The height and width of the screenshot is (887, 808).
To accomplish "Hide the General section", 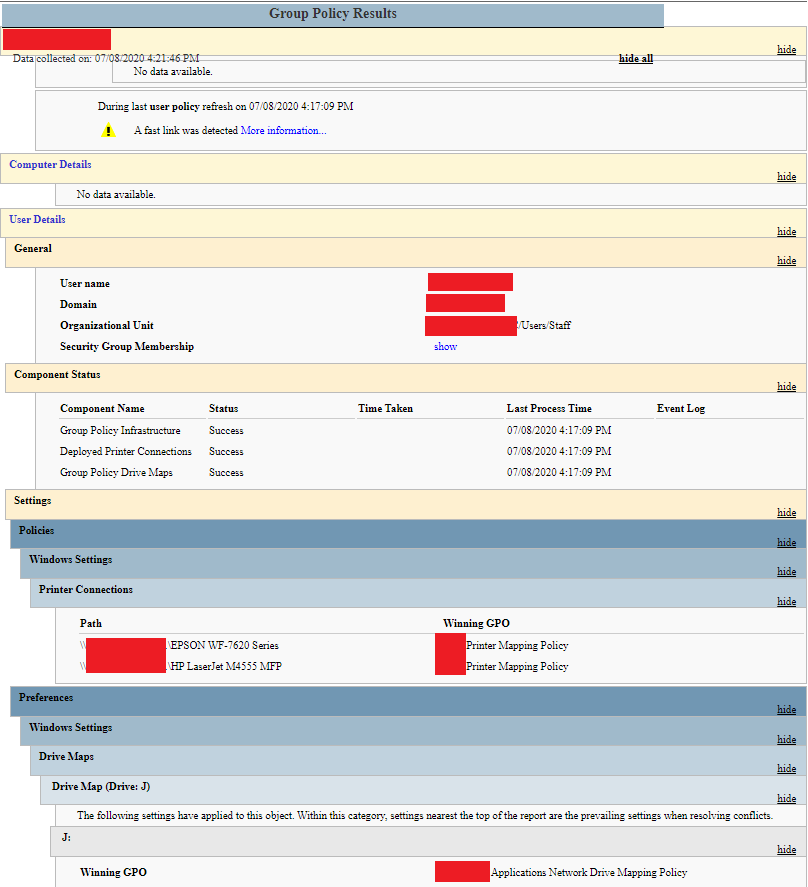I will point(786,260).
